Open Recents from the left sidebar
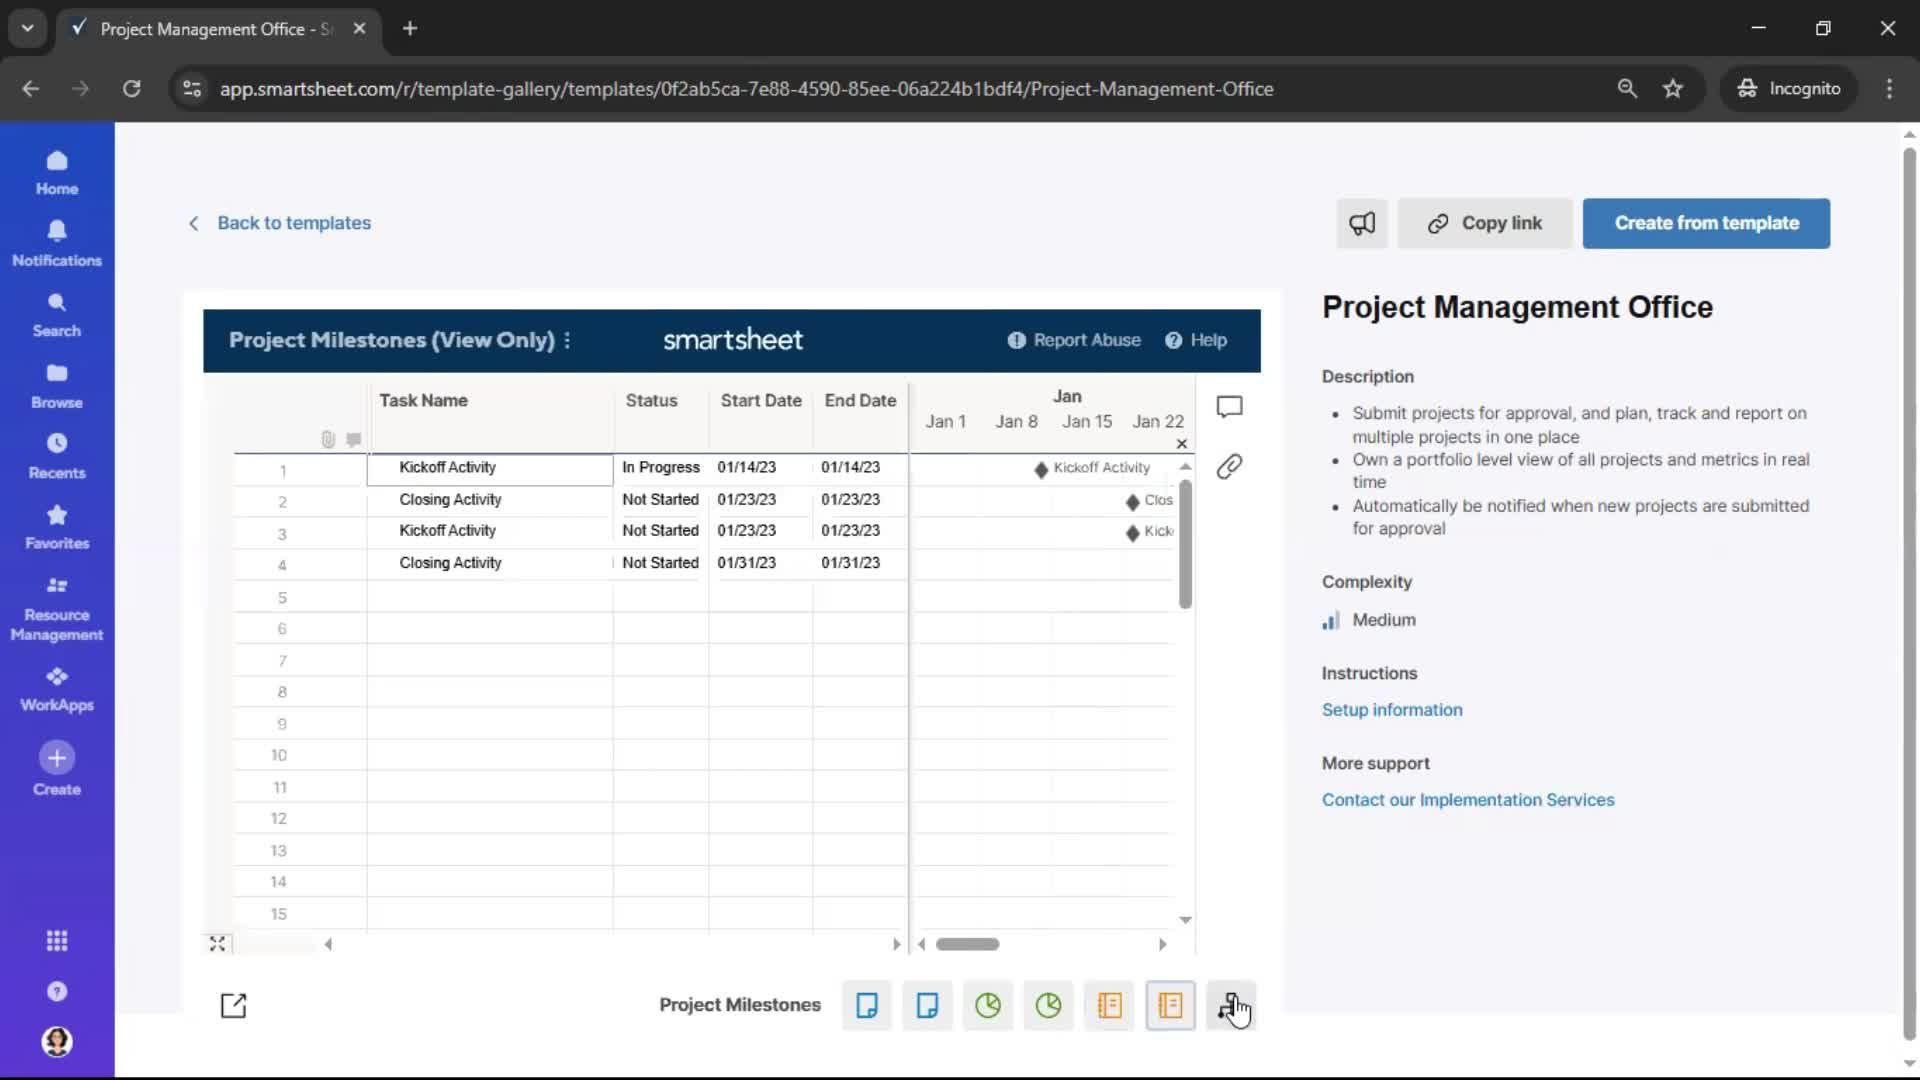This screenshot has height=1080, width=1920. 57,455
